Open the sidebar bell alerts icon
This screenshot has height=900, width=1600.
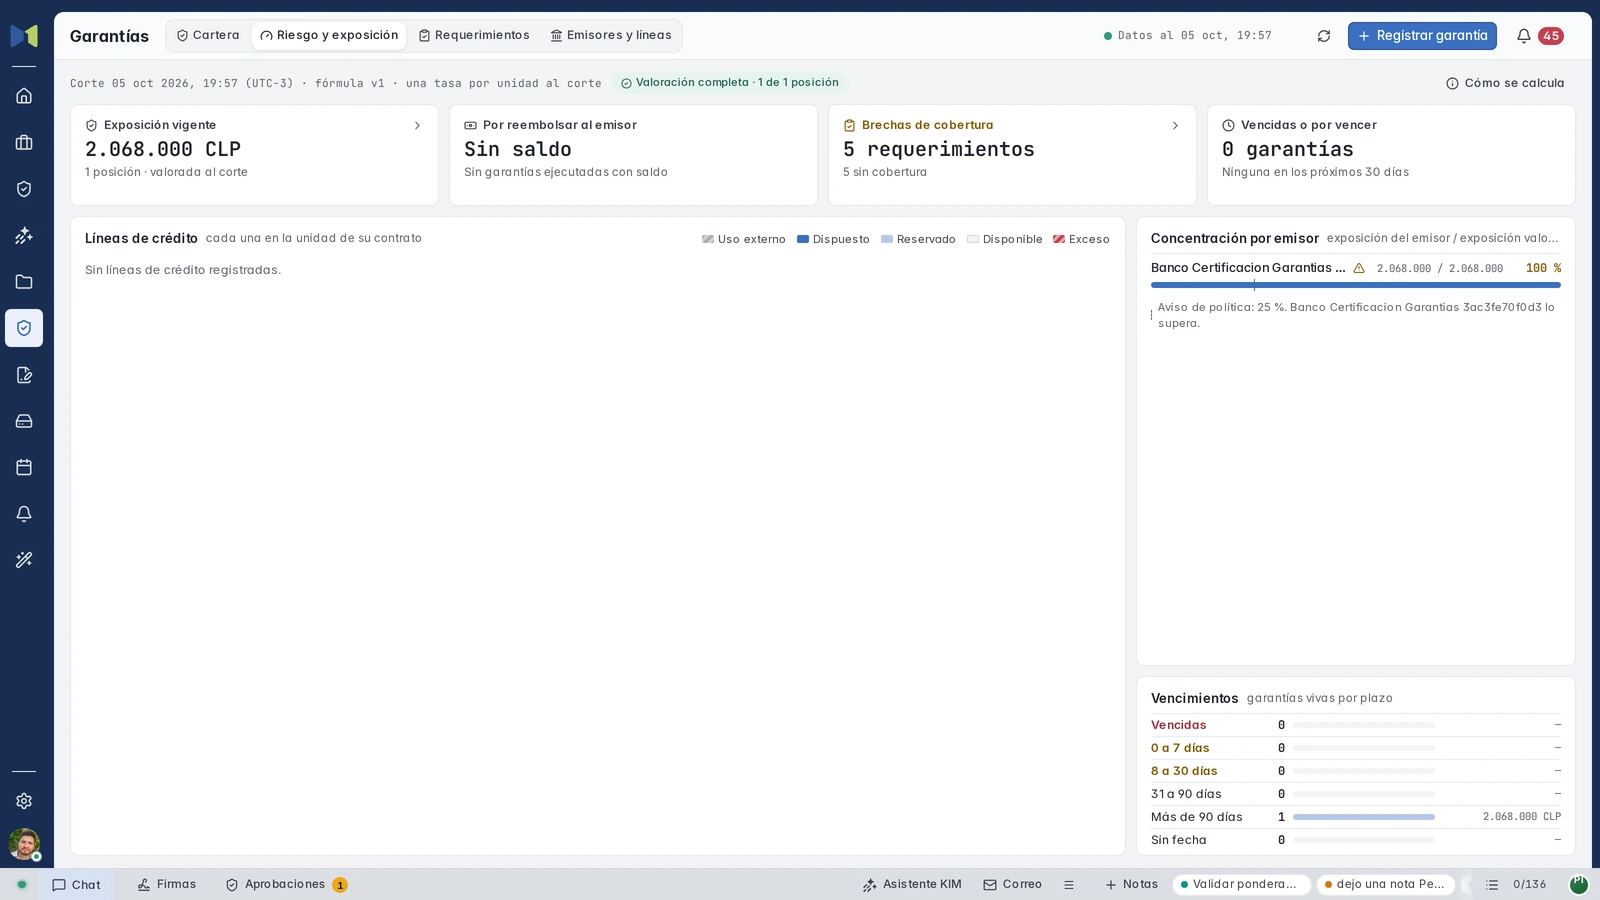[x=24, y=514]
